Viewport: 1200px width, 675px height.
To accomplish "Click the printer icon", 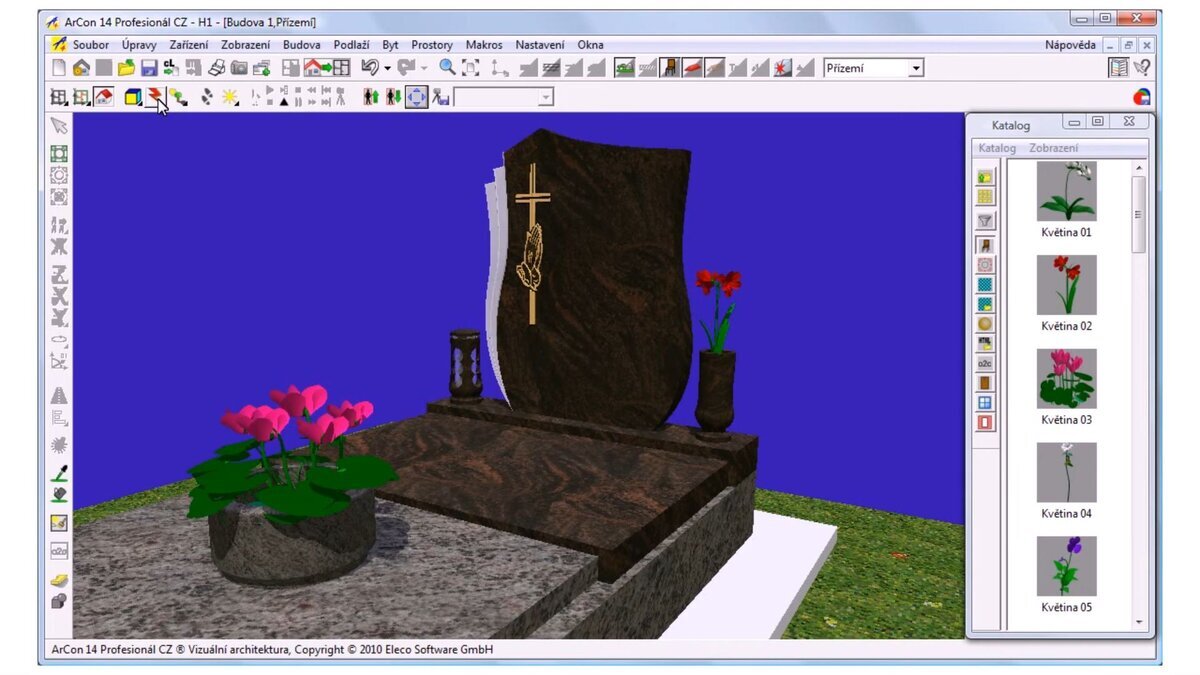I will point(216,68).
